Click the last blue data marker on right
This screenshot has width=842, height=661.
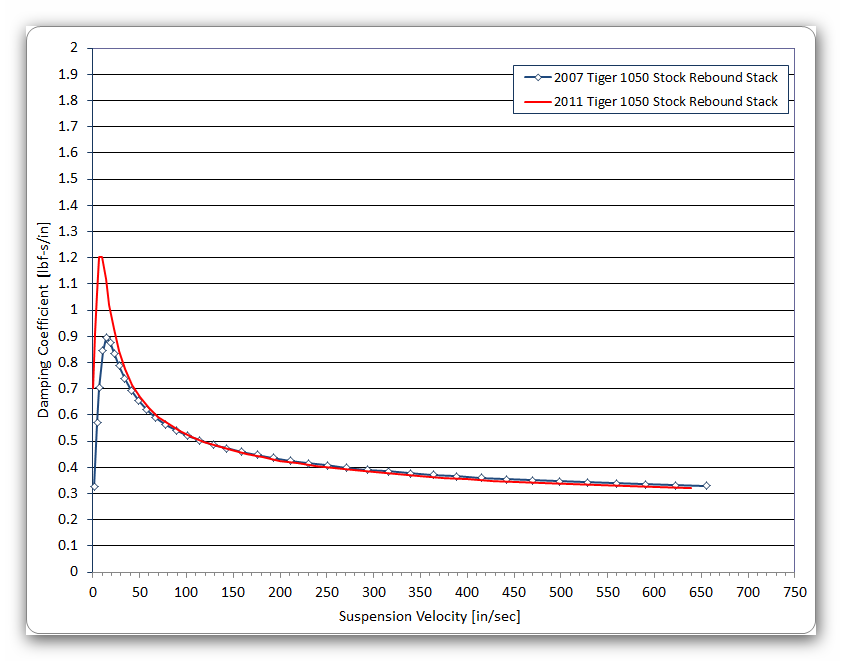click(706, 485)
